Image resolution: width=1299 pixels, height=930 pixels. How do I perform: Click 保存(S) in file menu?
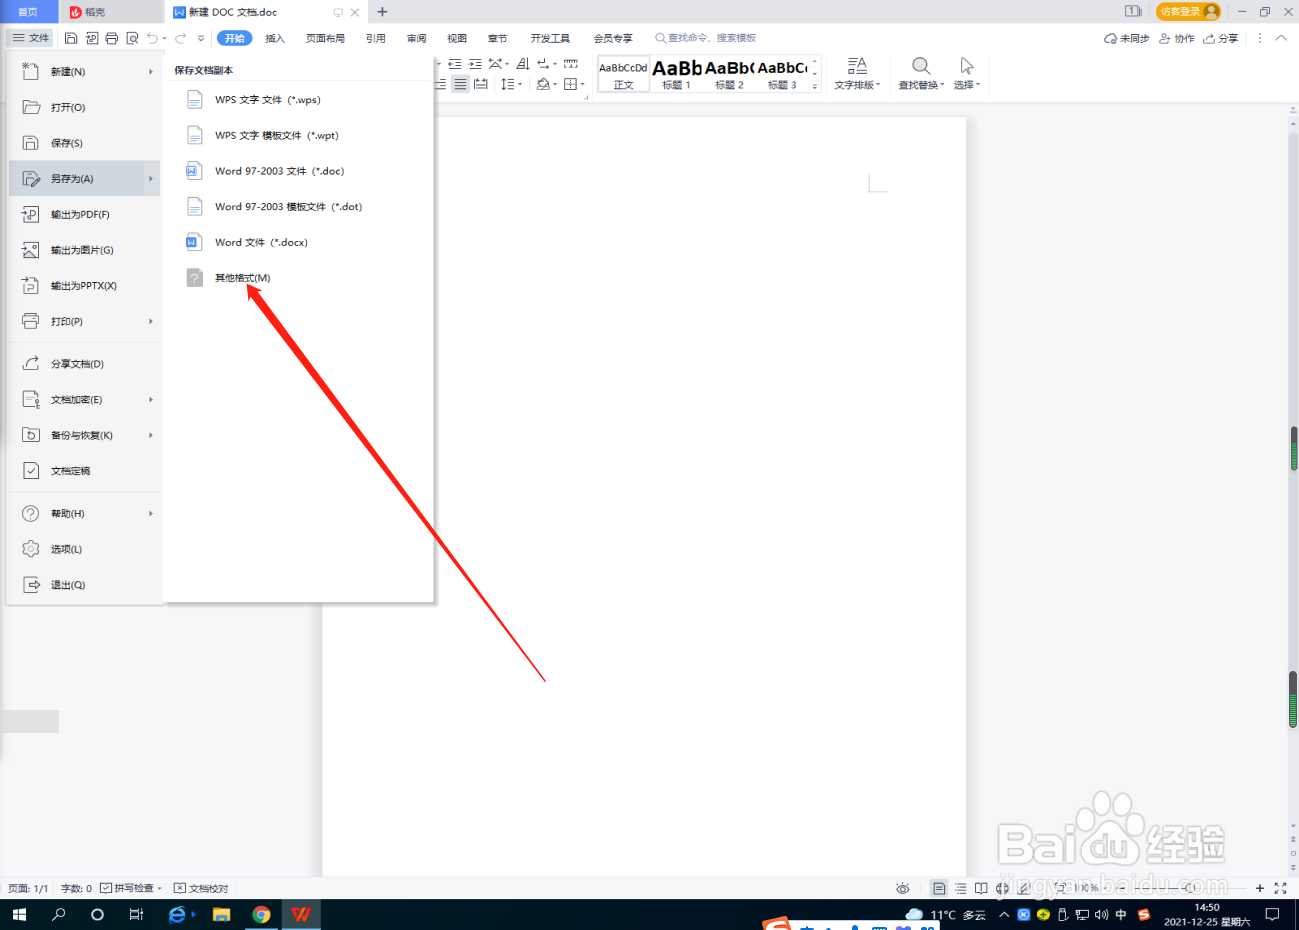tap(85, 143)
